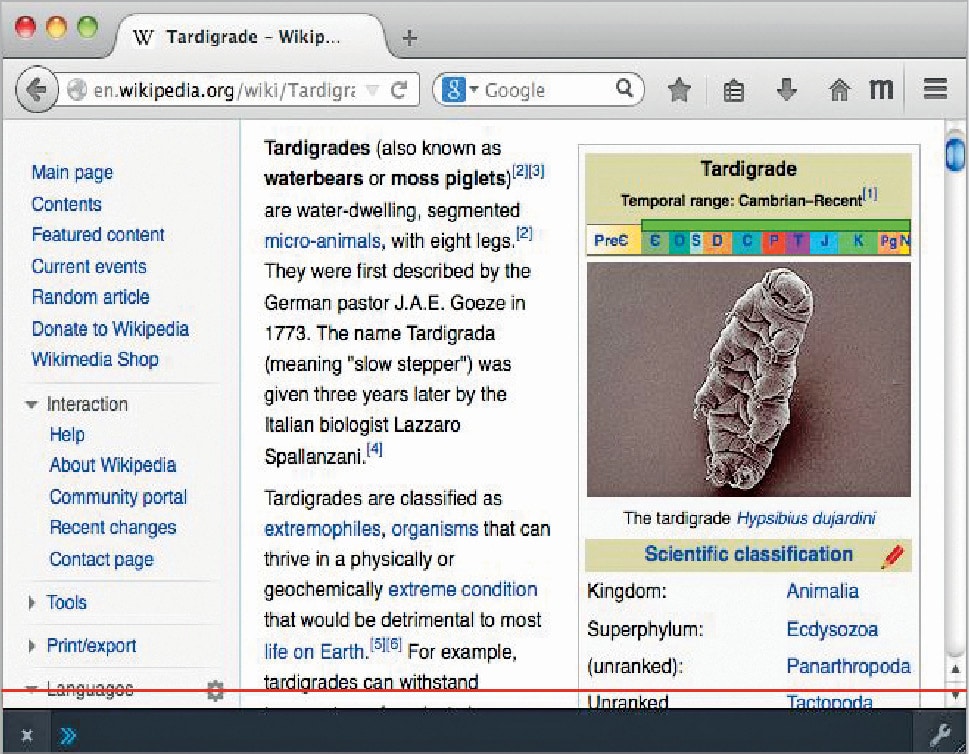
Task: Follow the life on Earth link
Action: [x=315, y=652]
